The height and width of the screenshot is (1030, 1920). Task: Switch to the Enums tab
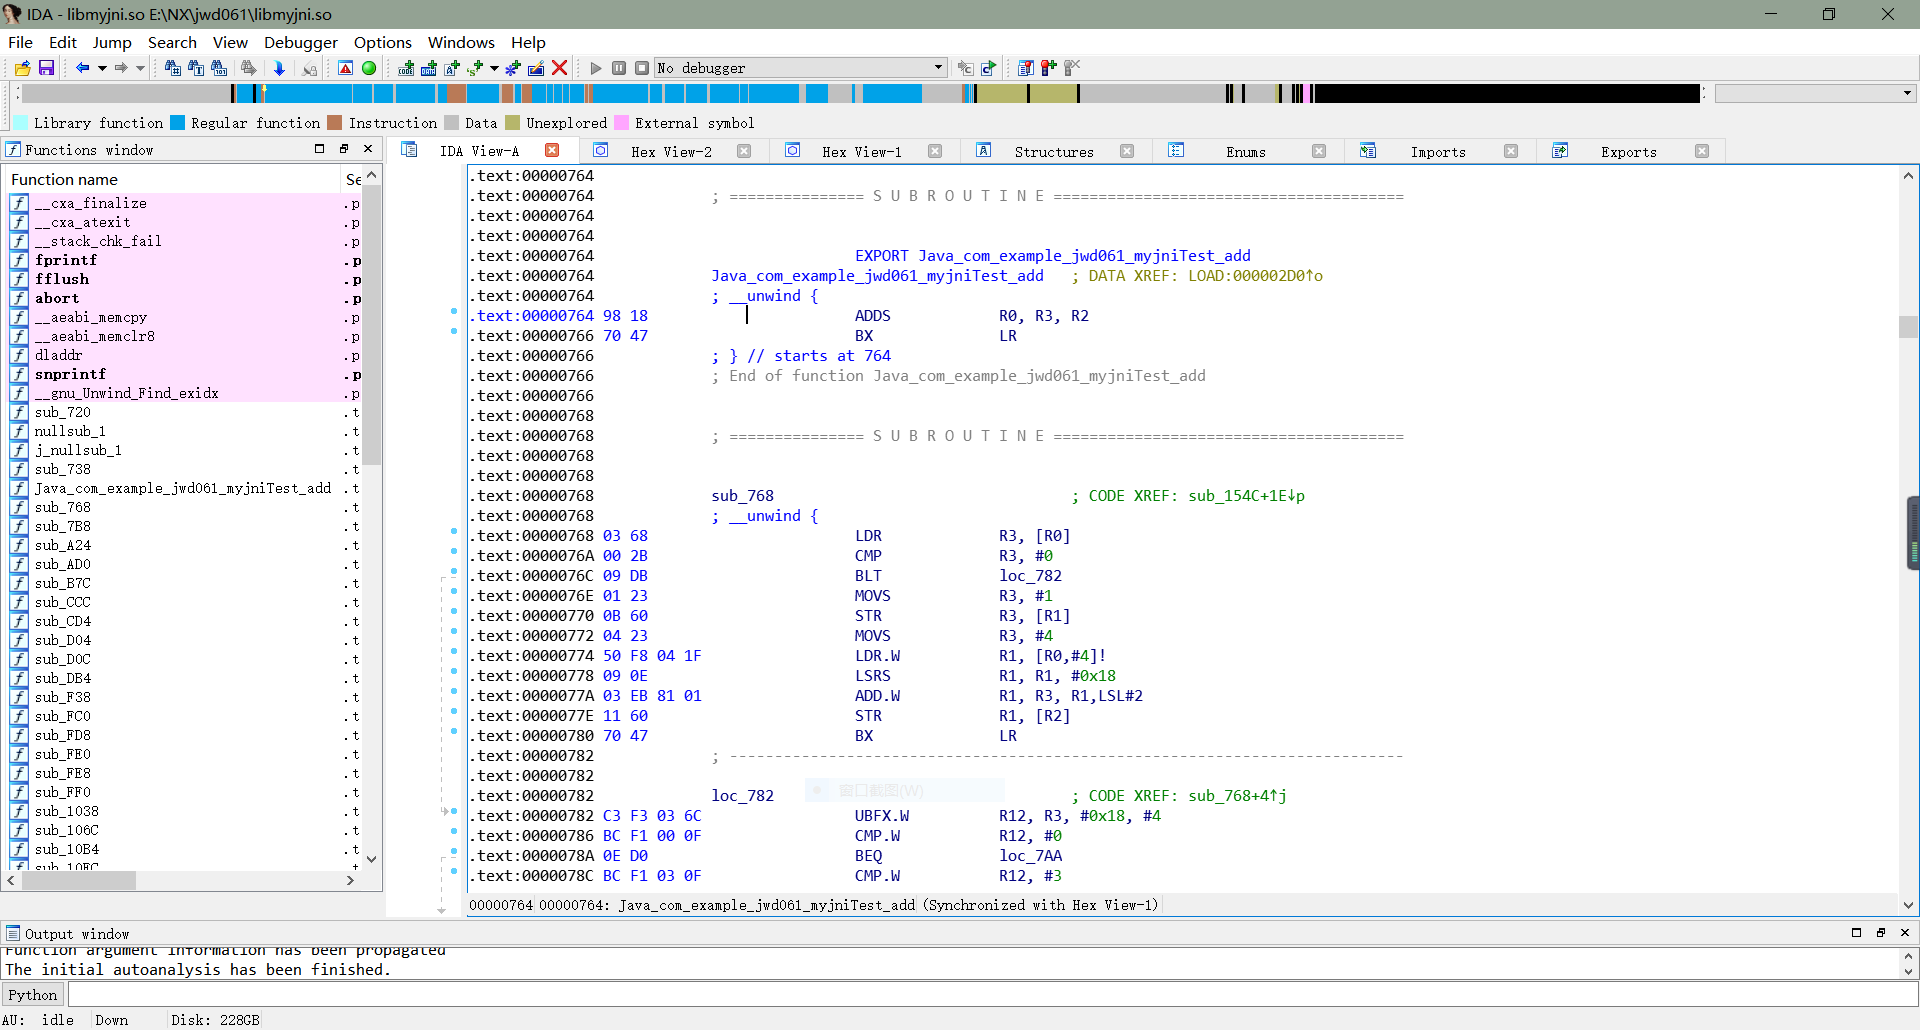(x=1246, y=152)
